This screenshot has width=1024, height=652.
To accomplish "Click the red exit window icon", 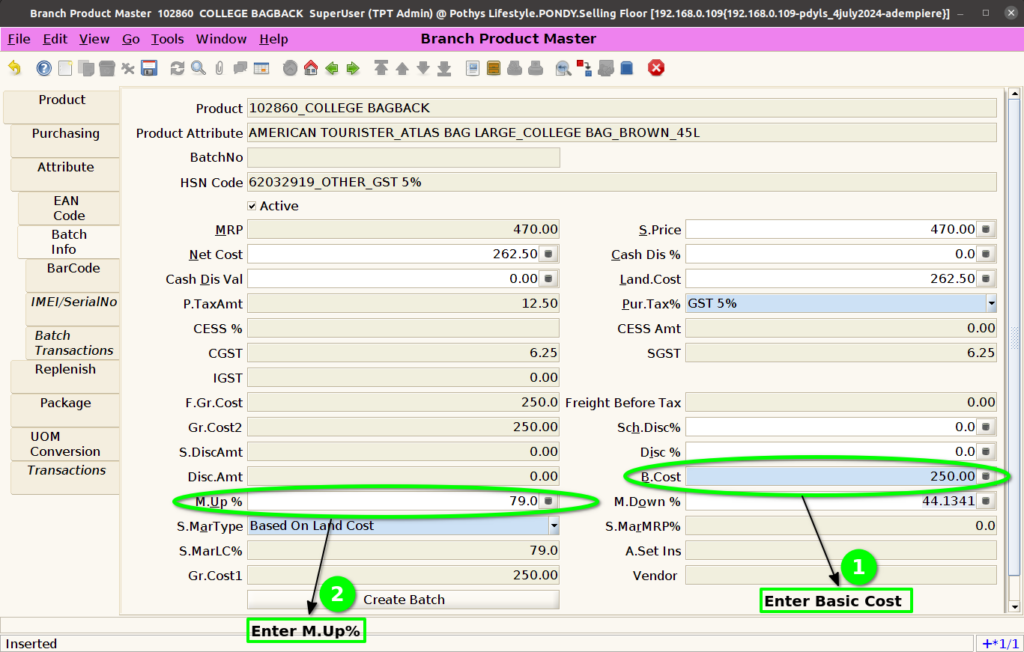I will 656,68.
